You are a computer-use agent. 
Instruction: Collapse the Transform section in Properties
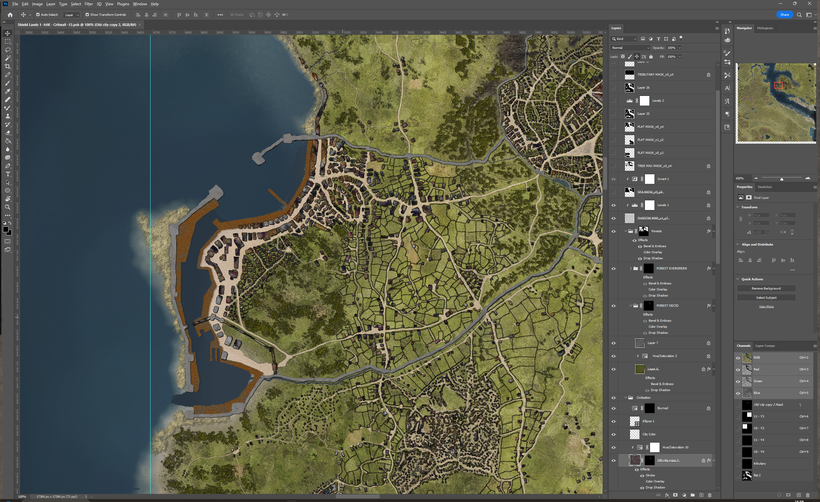coord(738,207)
